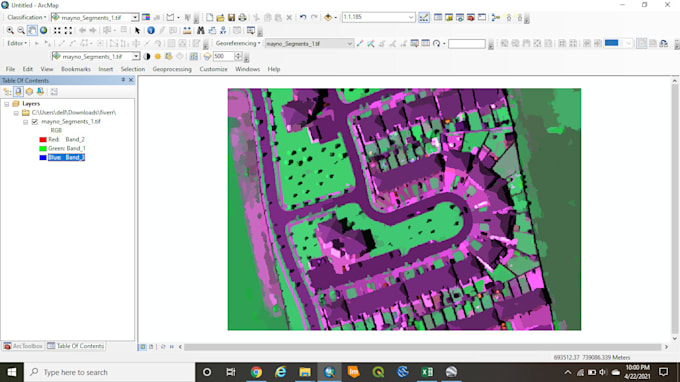Activate the Pan hand tool
The width and height of the screenshot is (680, 382).
pos(32,30)
